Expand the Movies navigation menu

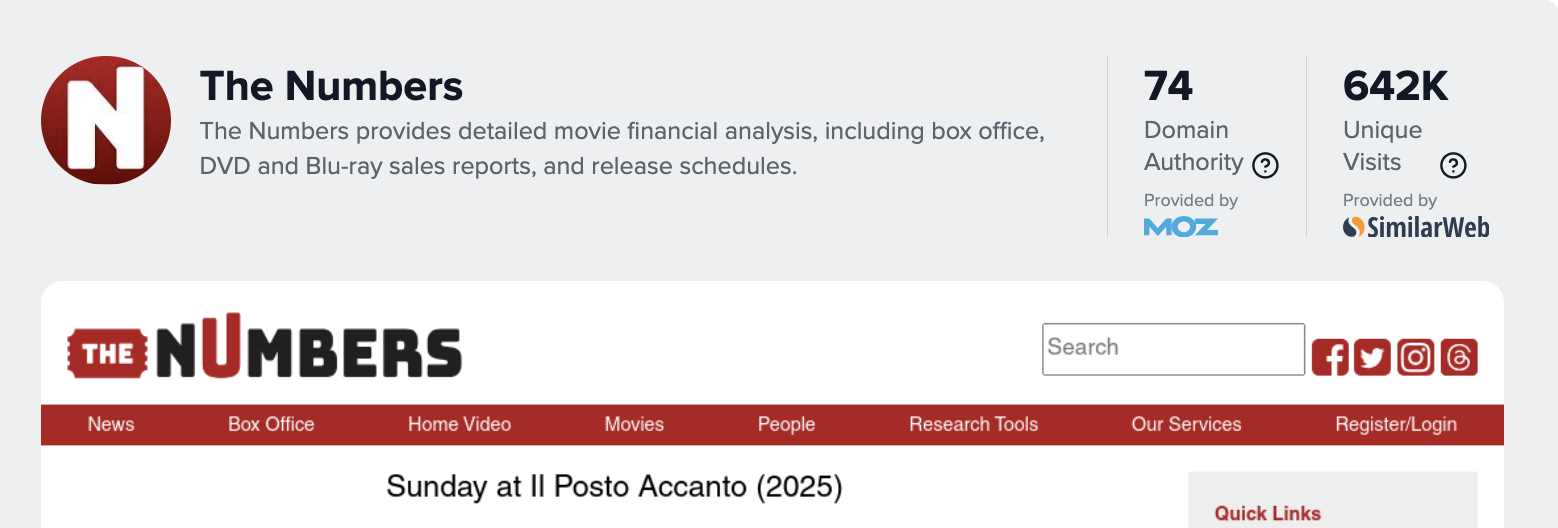634,424
